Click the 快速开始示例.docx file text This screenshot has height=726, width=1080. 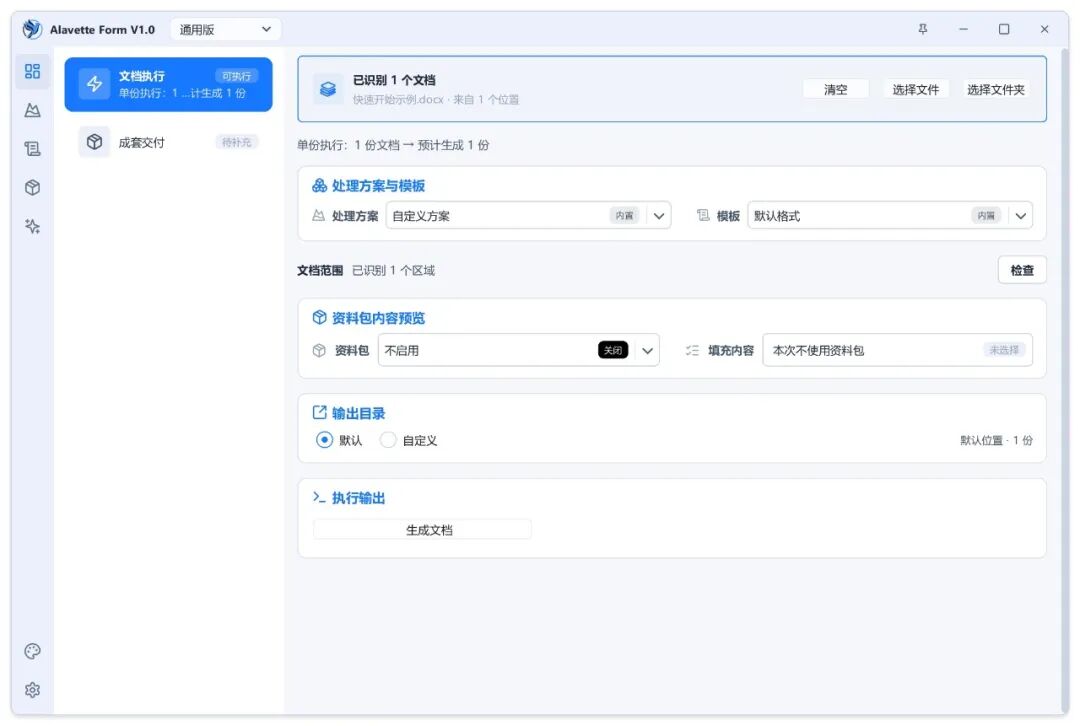pos(398,99)
